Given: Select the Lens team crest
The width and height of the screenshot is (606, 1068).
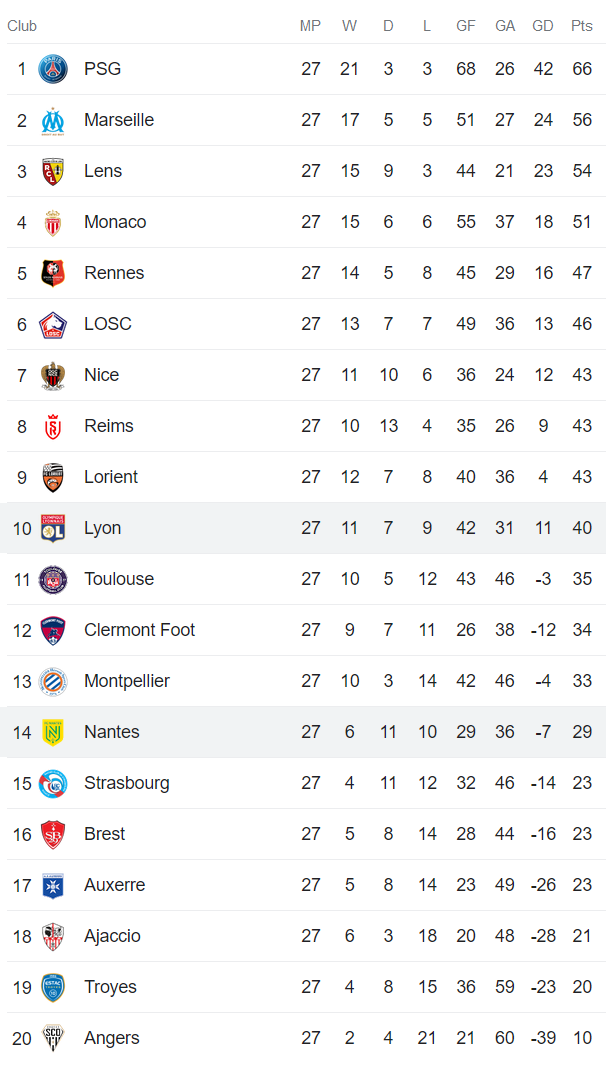Looking at the screenshot, I should point(53,171).
